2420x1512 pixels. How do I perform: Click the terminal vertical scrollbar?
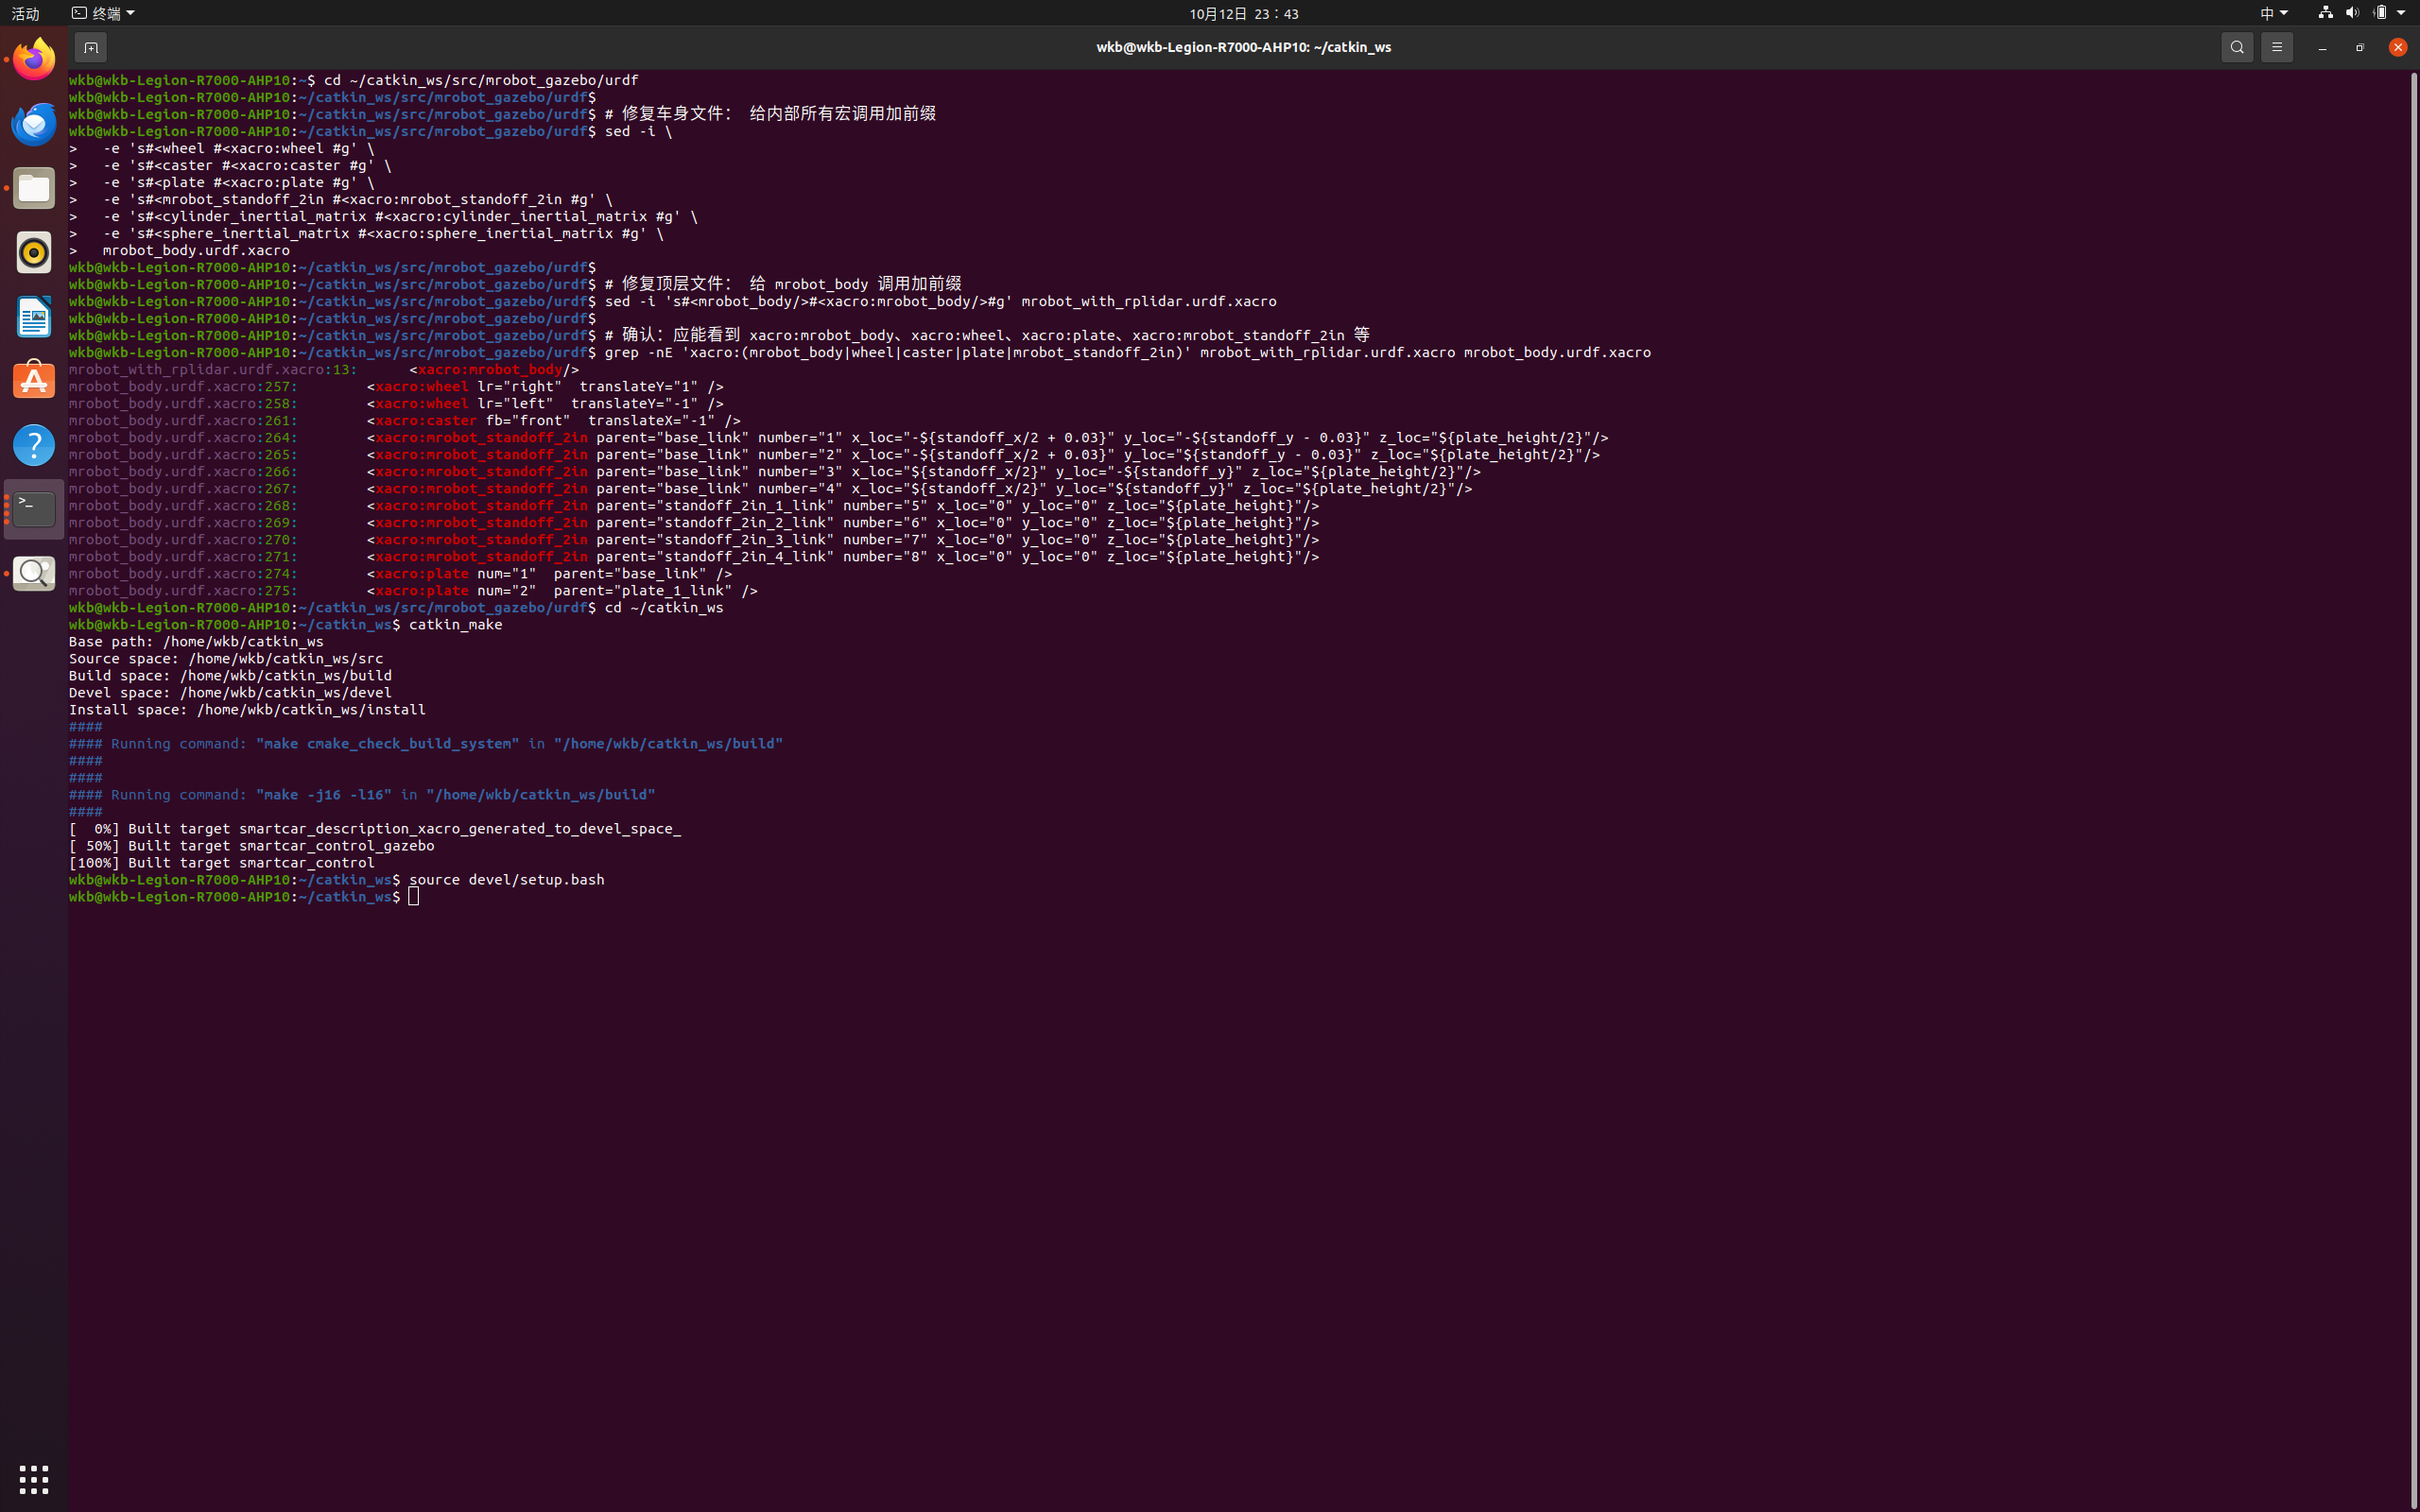2413,789
